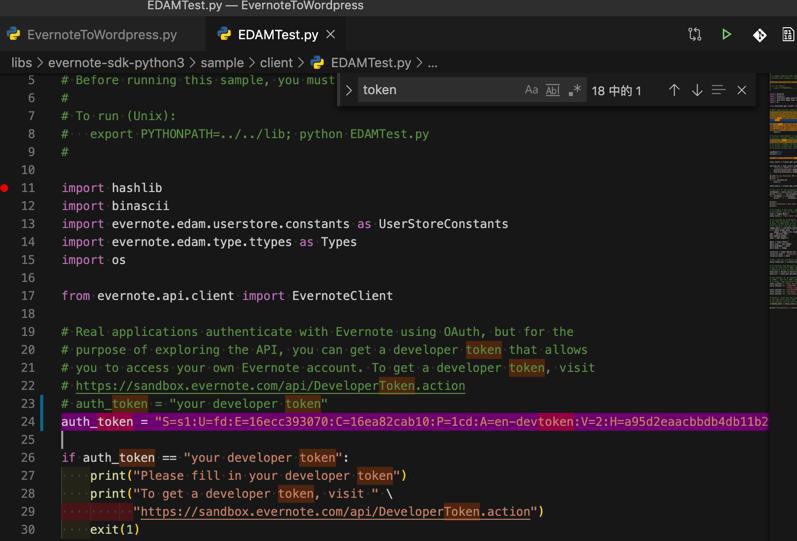Image resolution: width=797 pixels, height=541 pixels.
Task: Click the '18 中的 1' match counter
Action: click(616, 91)
